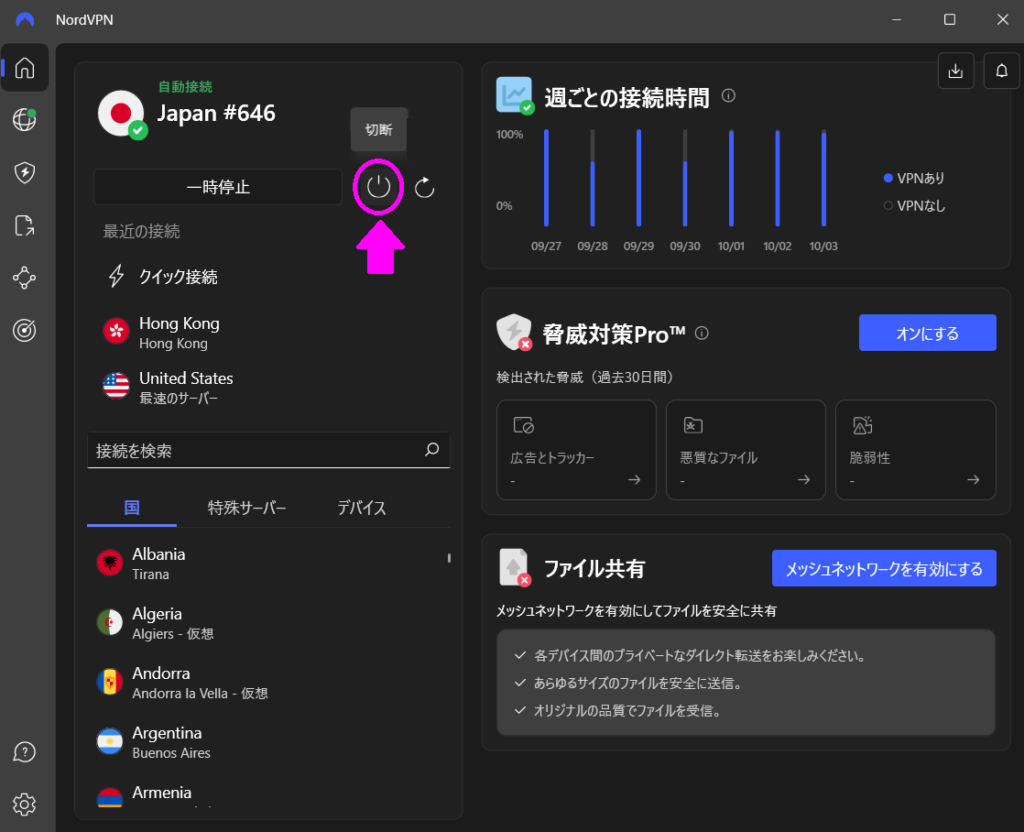The width and height of the screenshot is (1024, 832).
Task: Select Armenia in country list
Action: (268, 795)
